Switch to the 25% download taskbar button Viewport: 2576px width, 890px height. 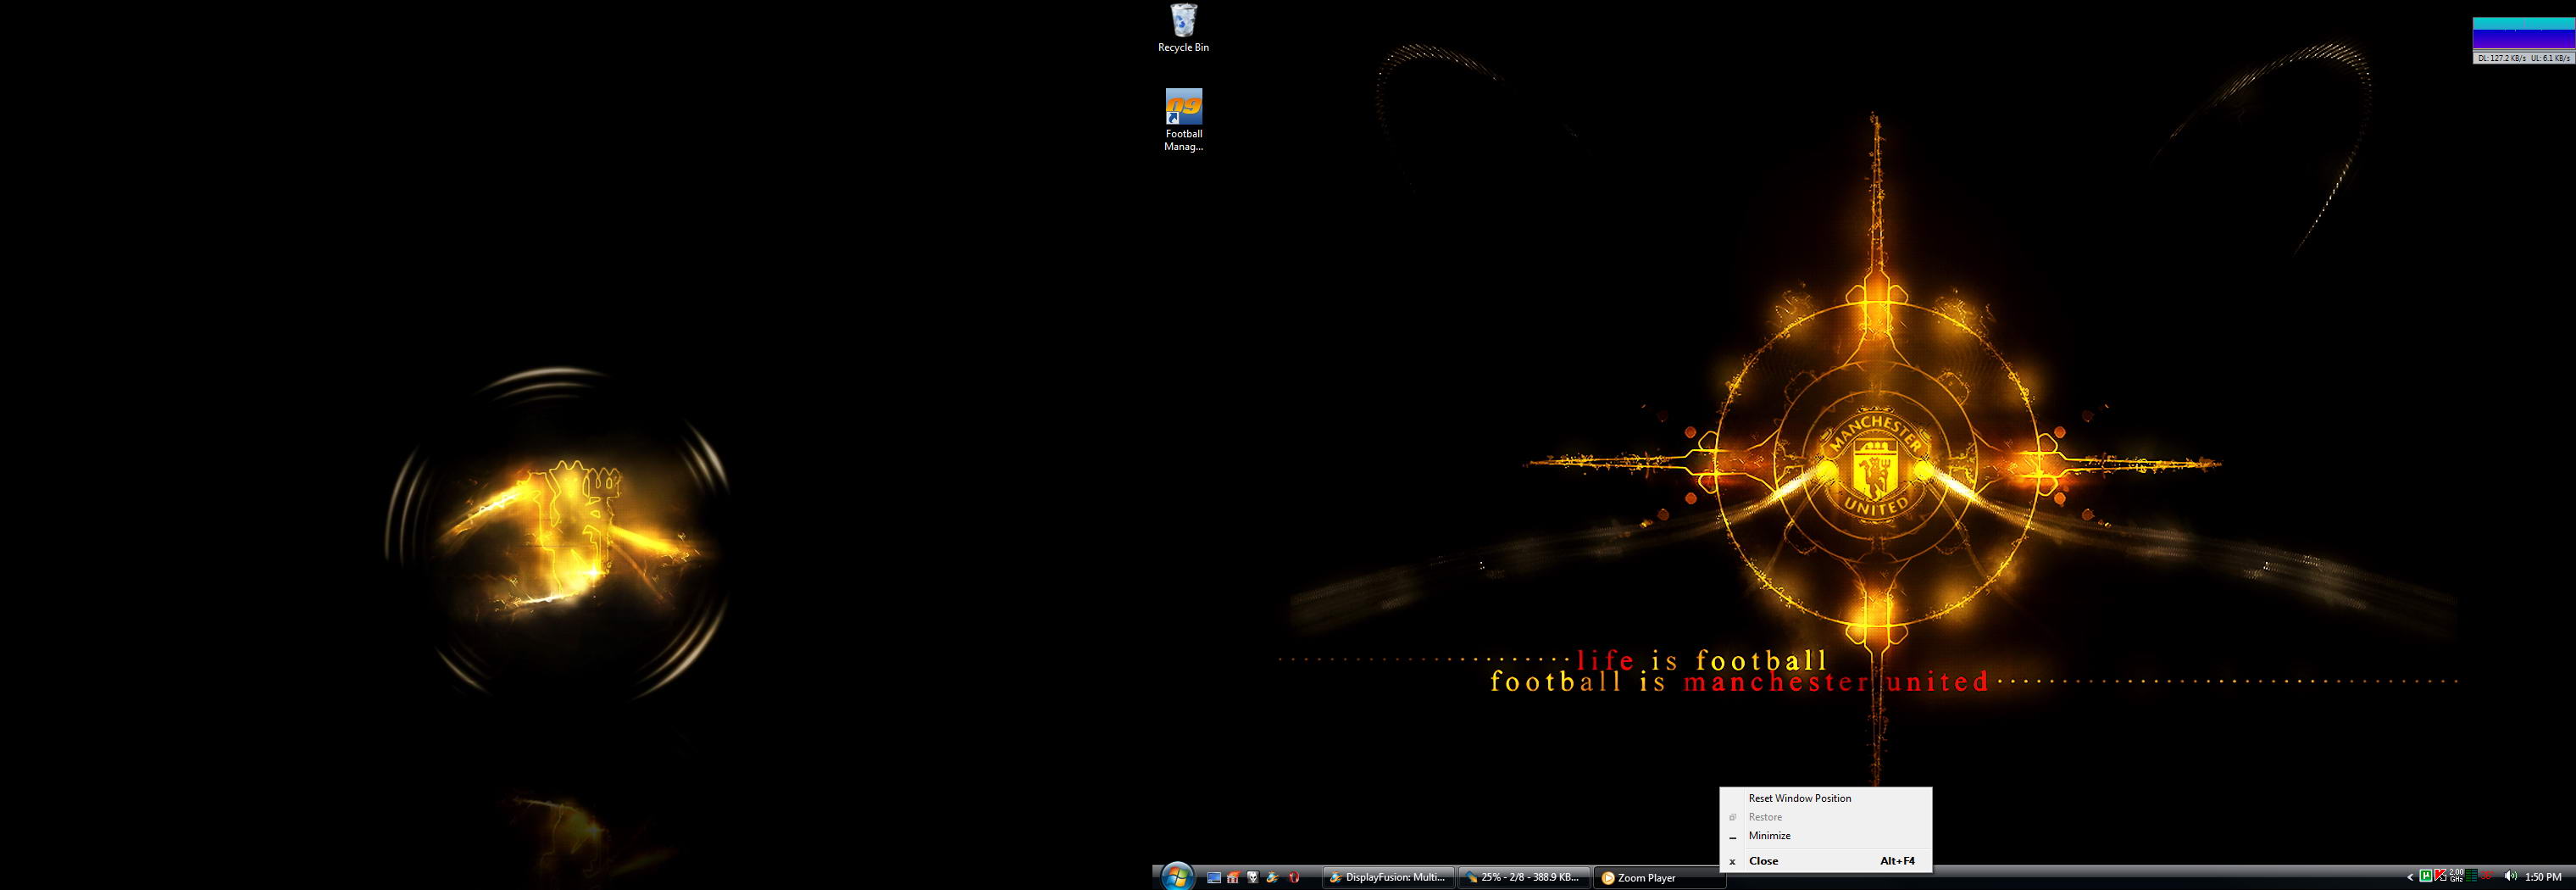(x=1524, y=877)
